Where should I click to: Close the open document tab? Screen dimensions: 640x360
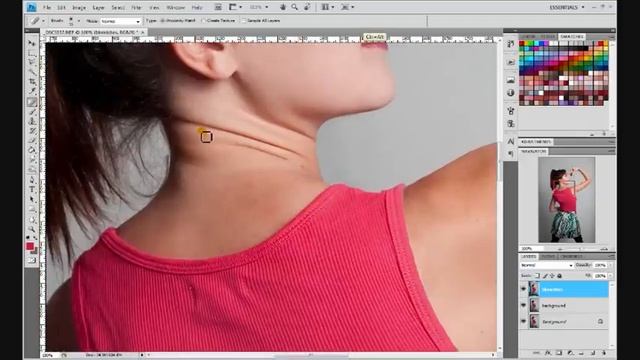click(142, 32)
